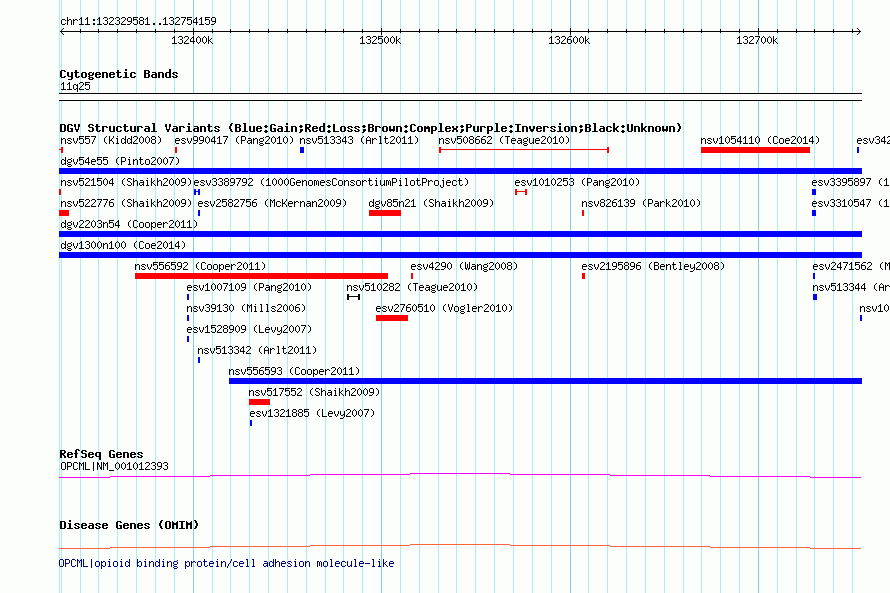This screenshot has height=593, width=890.
Task: Select nsv510282 (Teague2010) label
Action: [412, 287]
